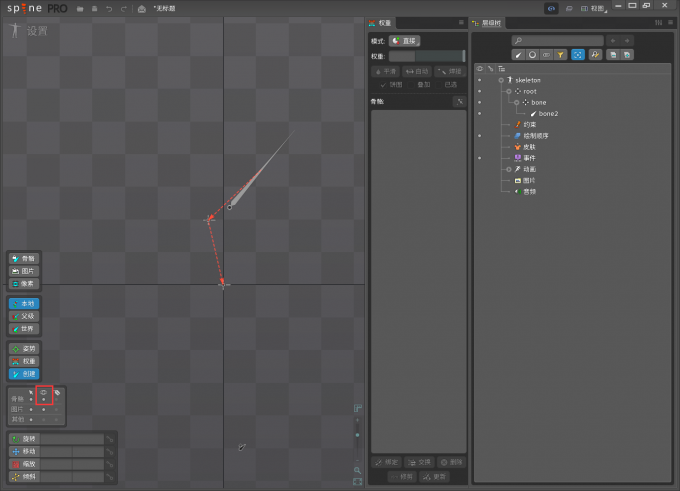Open the 权重 panel menu icon

[461, 23]
